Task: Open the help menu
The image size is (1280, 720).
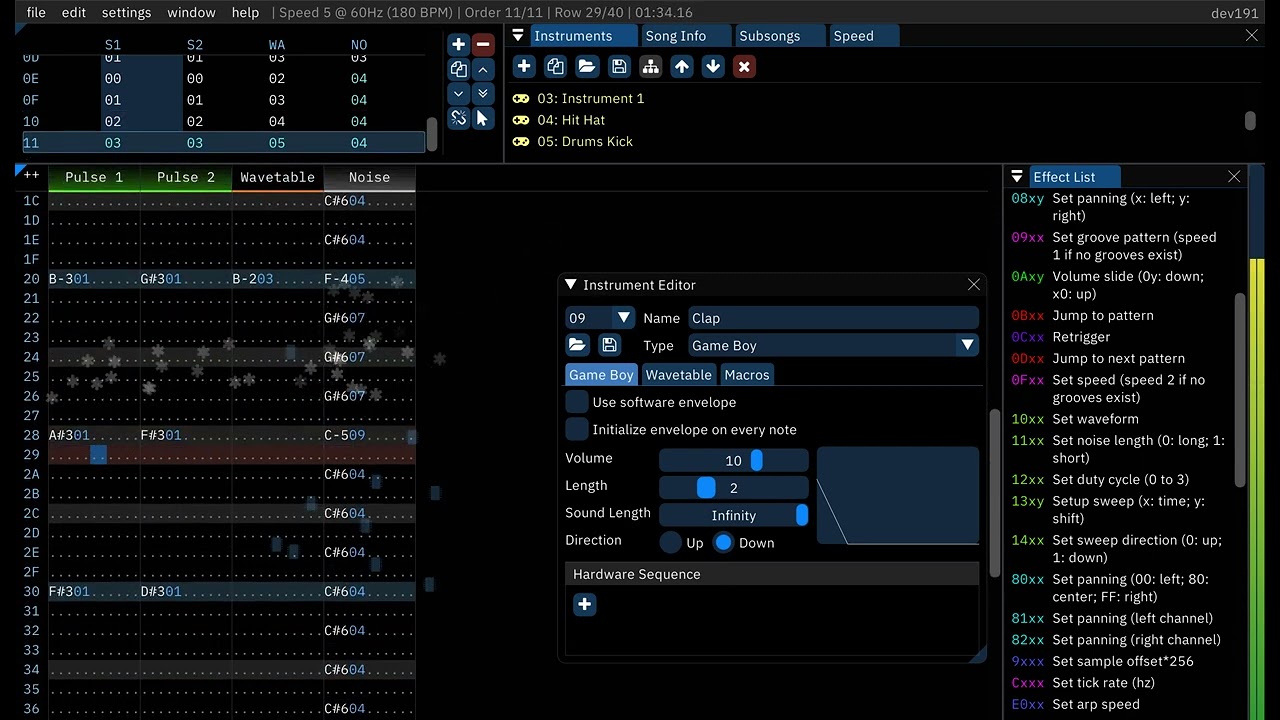Action: point(245,13)
